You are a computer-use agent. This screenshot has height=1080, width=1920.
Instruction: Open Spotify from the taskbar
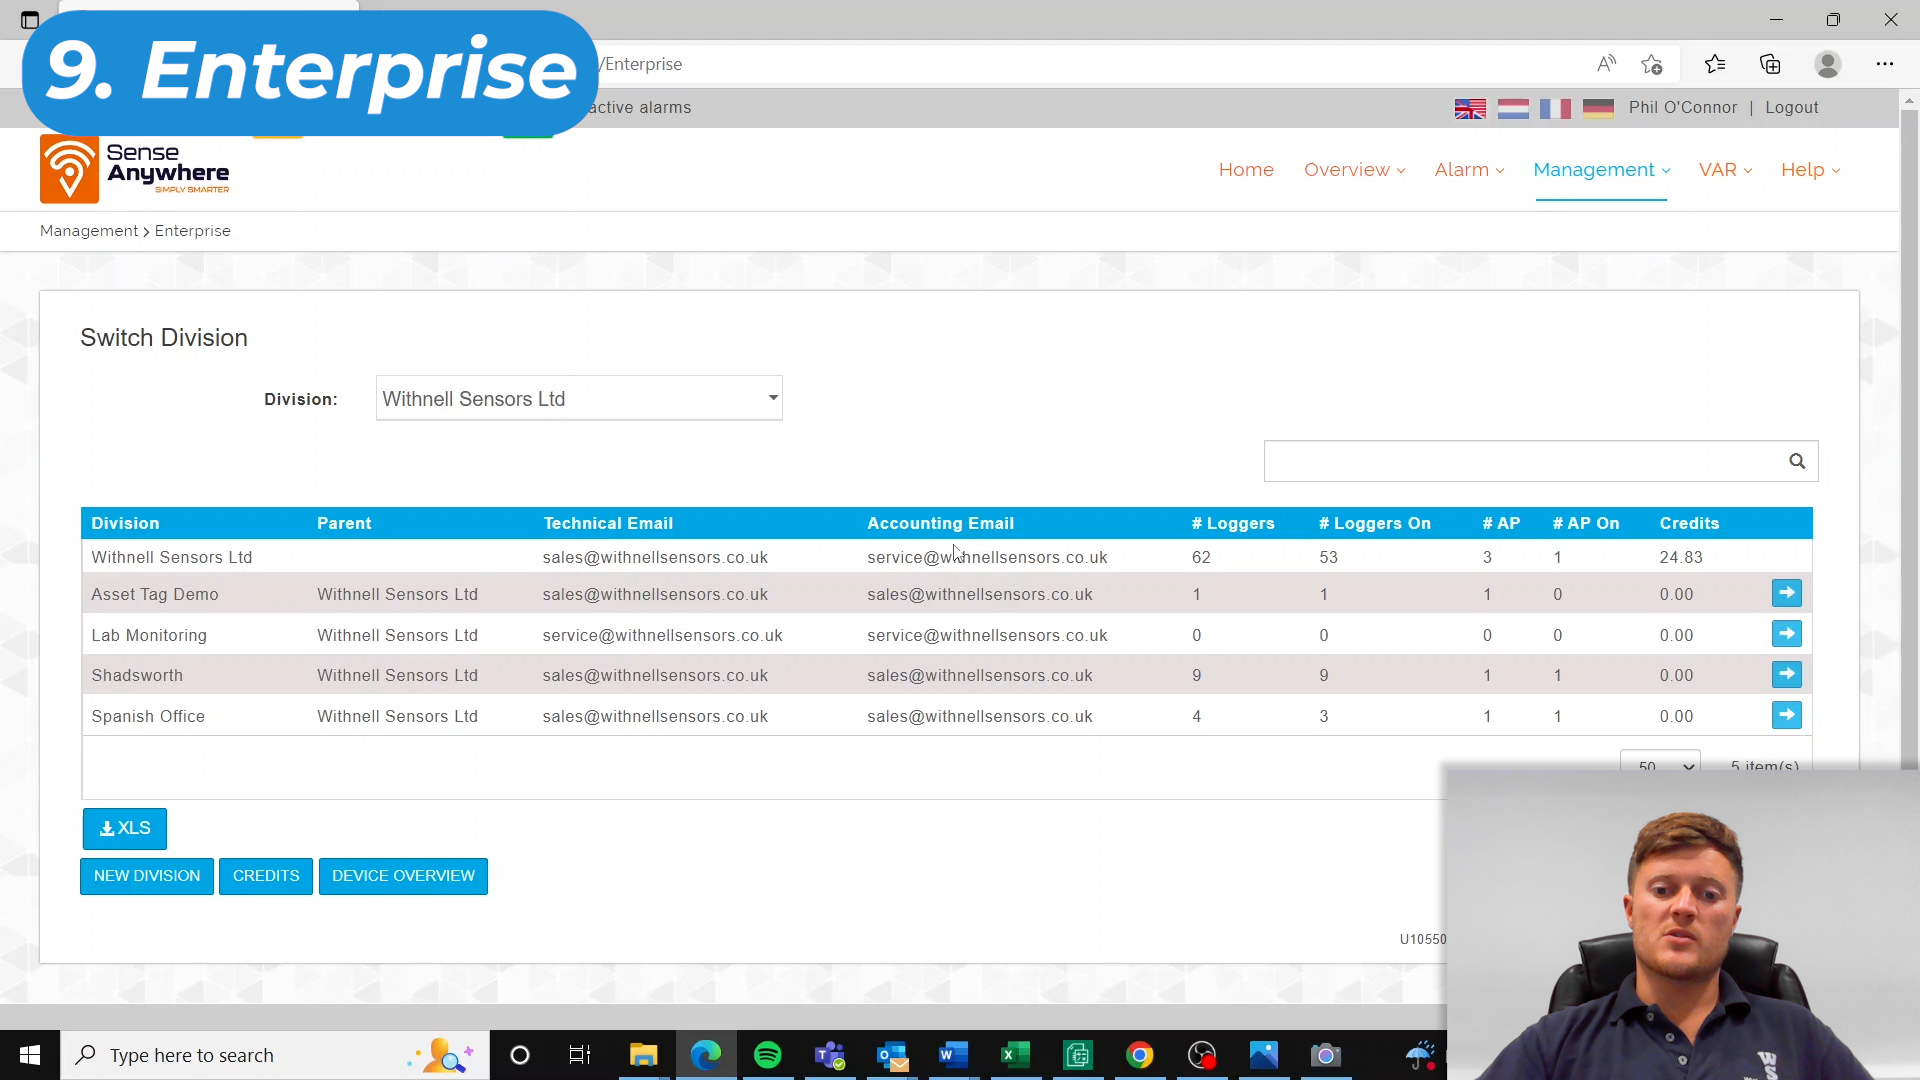[x=768, y=1055]
